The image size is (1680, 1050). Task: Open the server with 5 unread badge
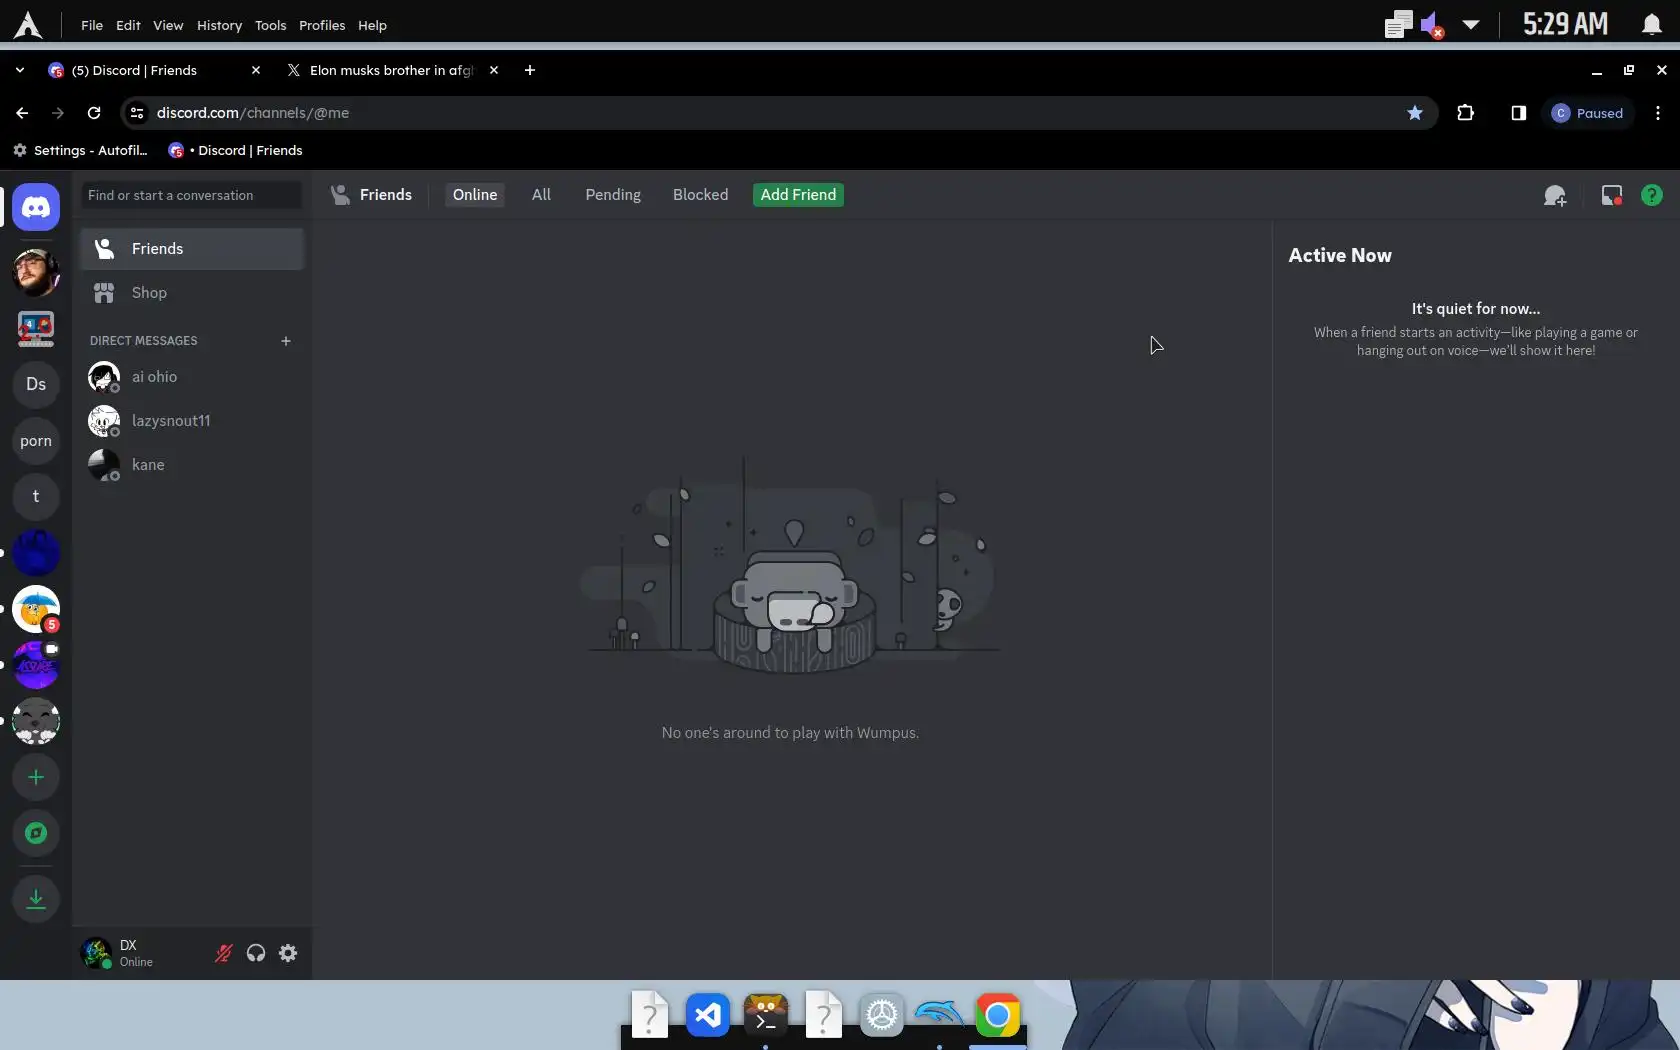click(36, 609)
